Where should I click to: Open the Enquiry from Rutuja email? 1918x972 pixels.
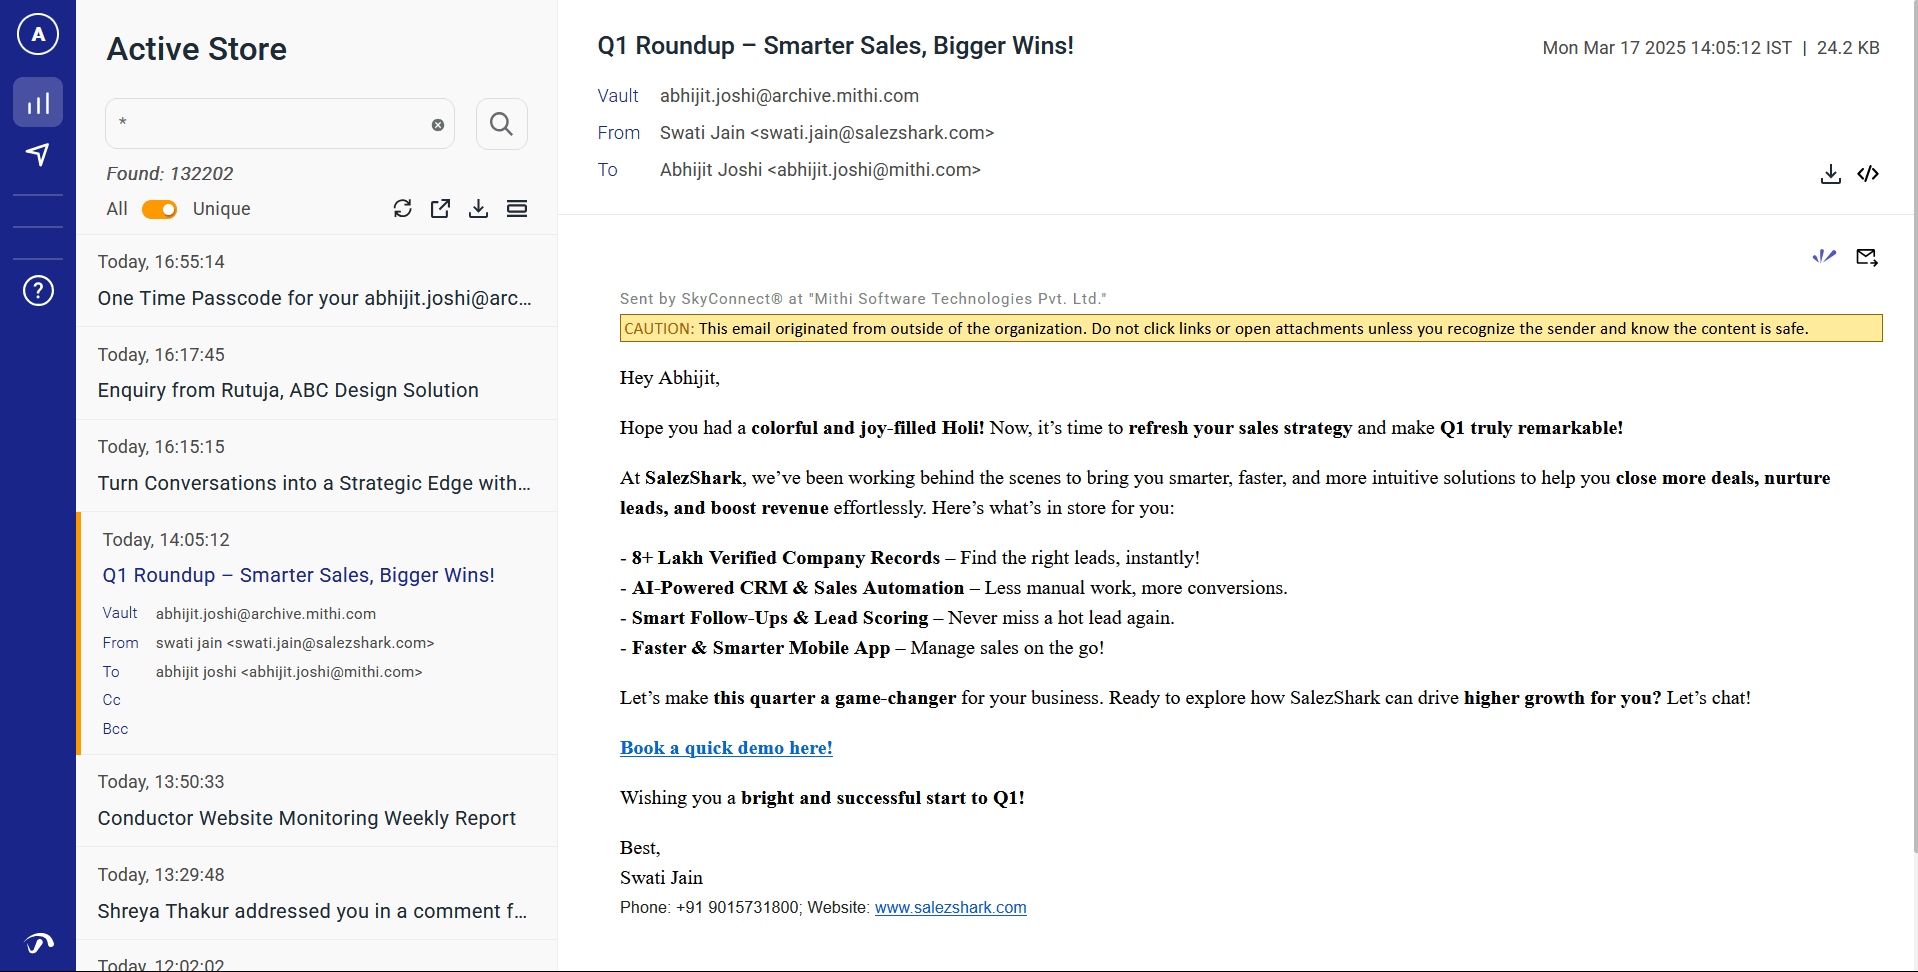pyautogui.click(x=288, y=390)
